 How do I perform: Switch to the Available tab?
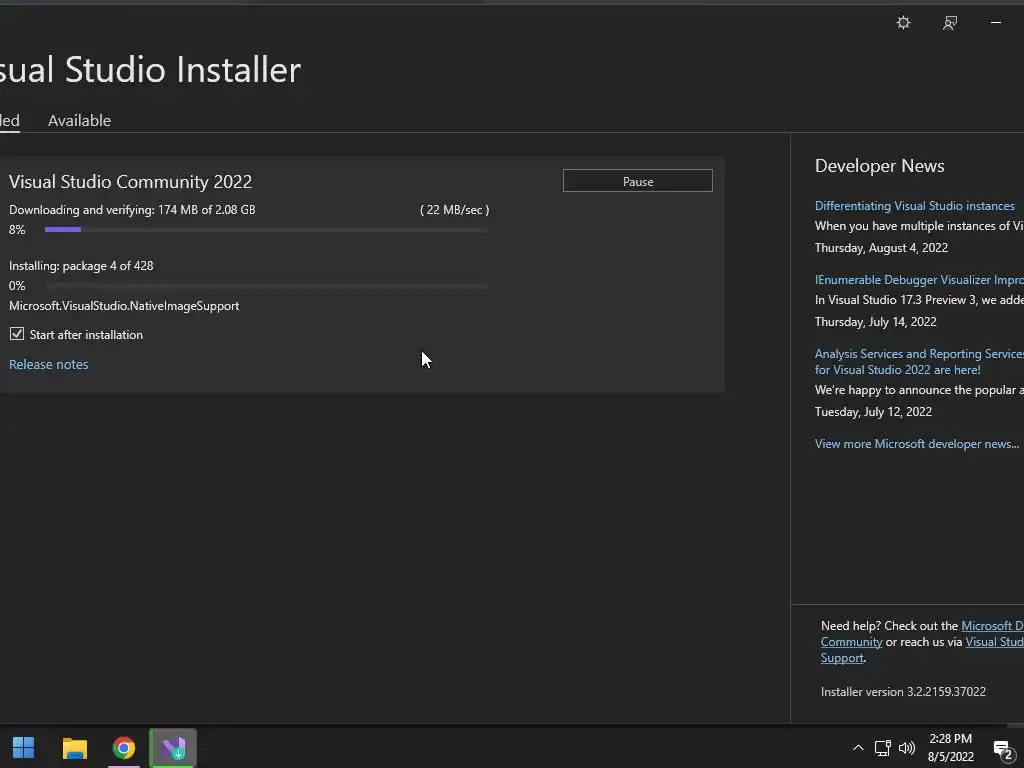pos(80,121)
